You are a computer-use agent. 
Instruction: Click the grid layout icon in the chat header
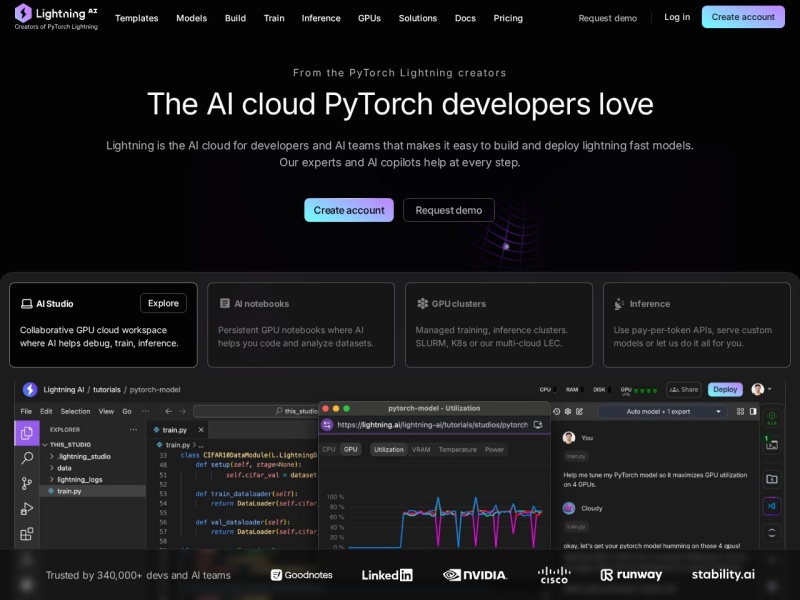click(x=740, y=411)
